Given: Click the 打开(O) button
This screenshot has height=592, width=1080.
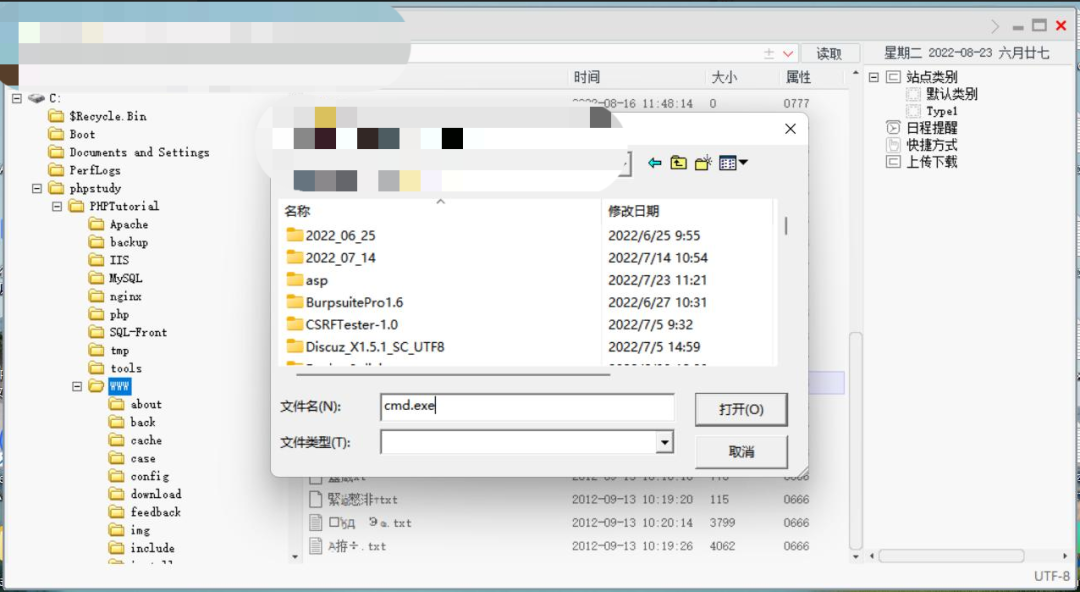Looking at the screenshot, I should click(741, 409).
